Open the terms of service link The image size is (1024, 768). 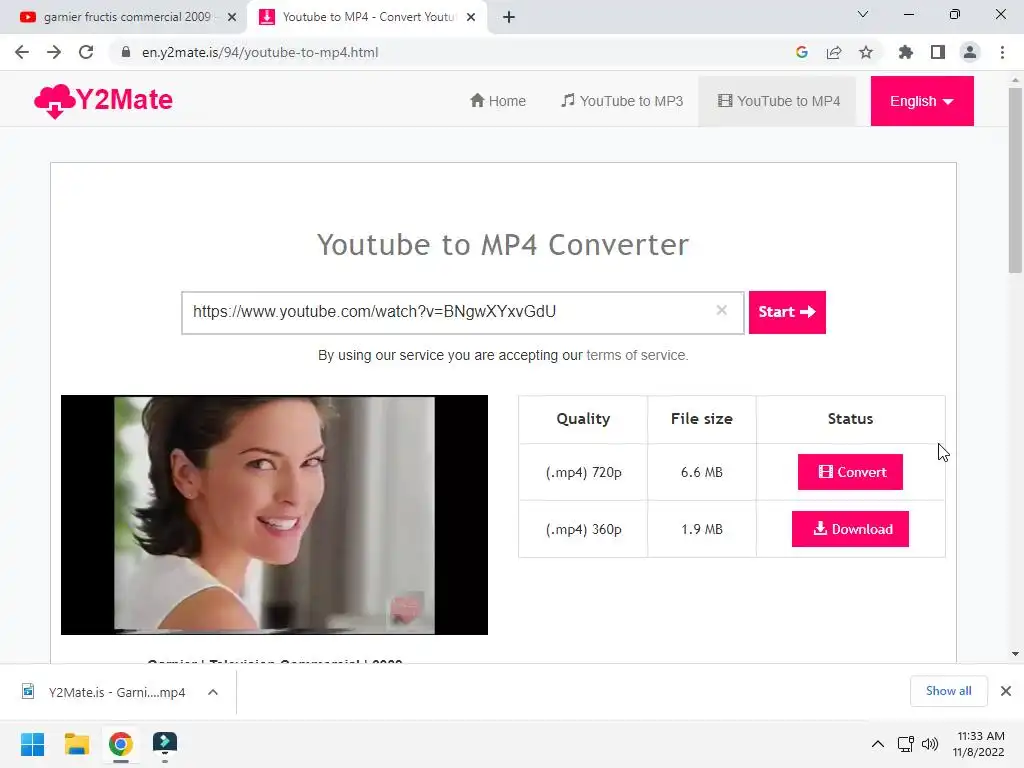point(636,355)
